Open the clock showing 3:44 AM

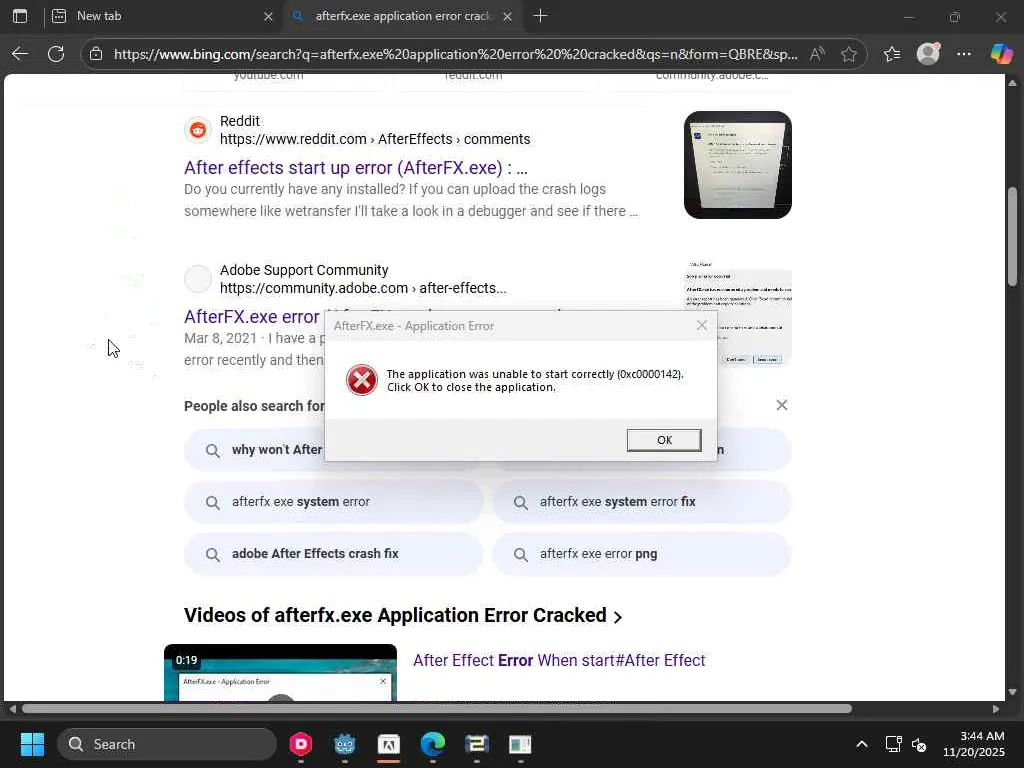[974, 744]
